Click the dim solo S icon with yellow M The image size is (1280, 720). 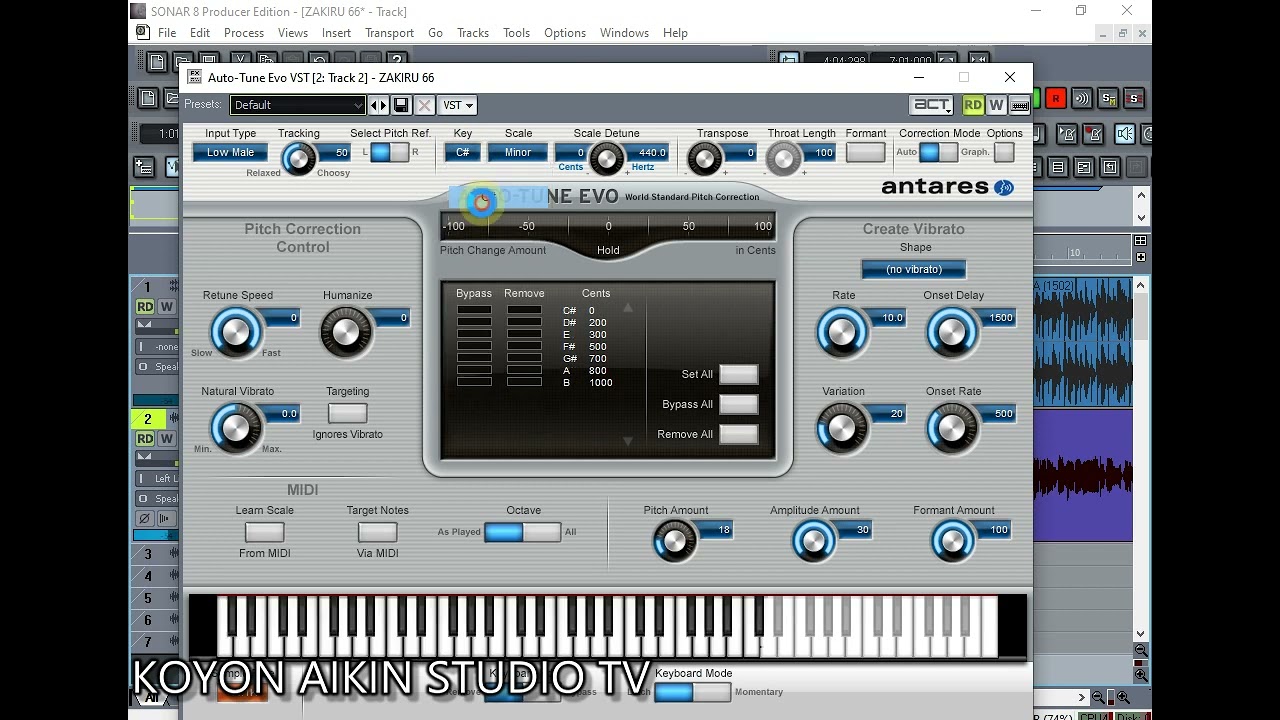[1108, 98]
